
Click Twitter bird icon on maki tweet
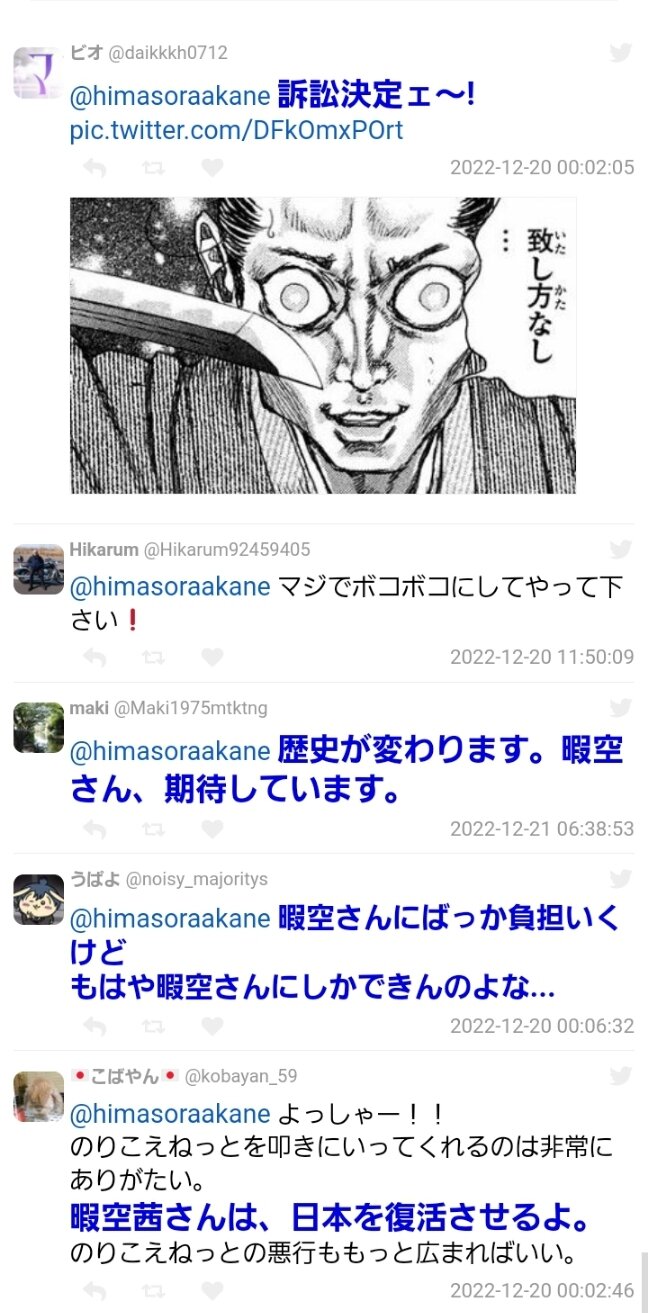pos(621,708)
